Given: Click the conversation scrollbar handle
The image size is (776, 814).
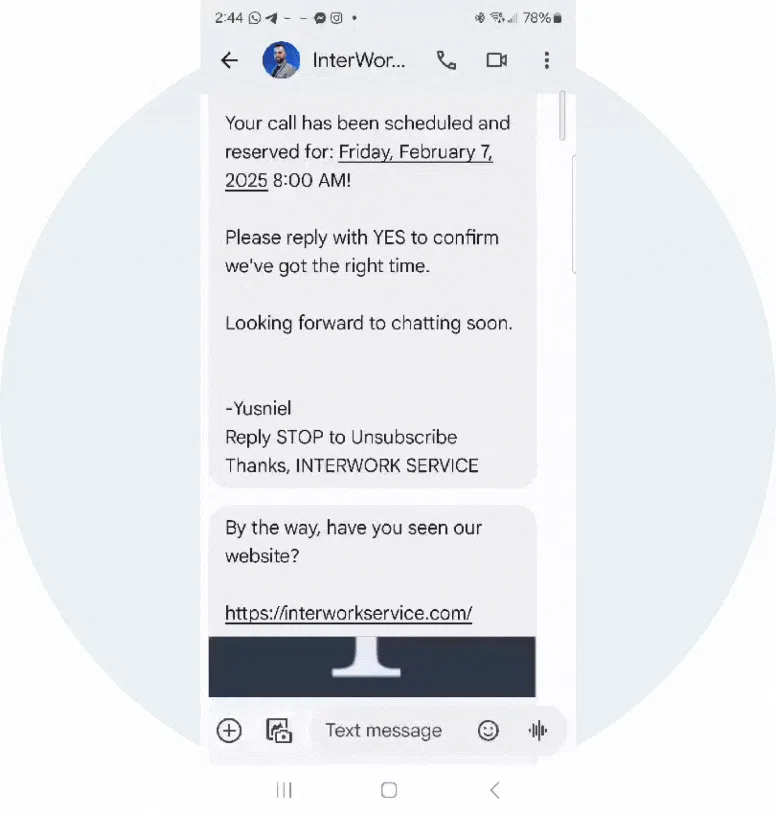Looking at the screenshot, I should (x=562, y=115).
